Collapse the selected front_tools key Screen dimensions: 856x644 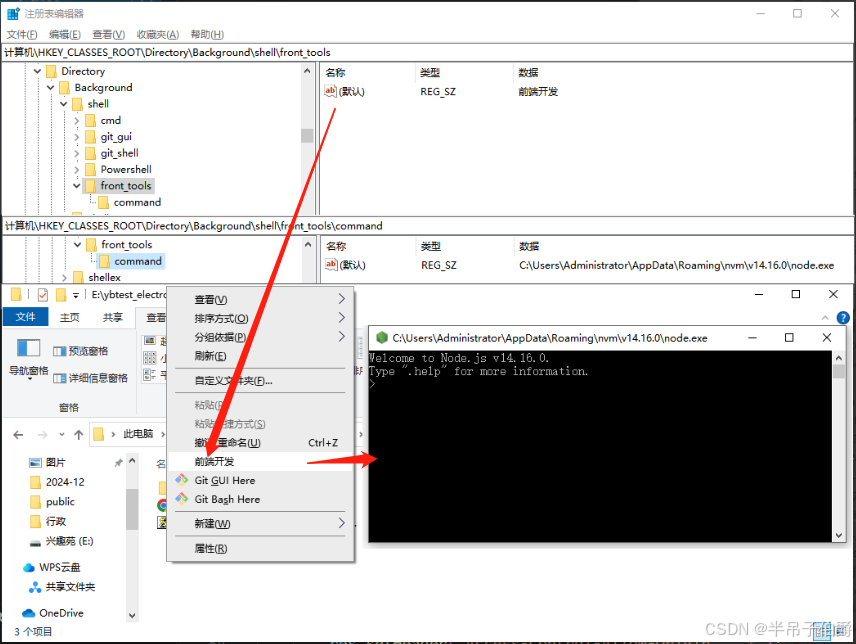[x=76, y=186]
